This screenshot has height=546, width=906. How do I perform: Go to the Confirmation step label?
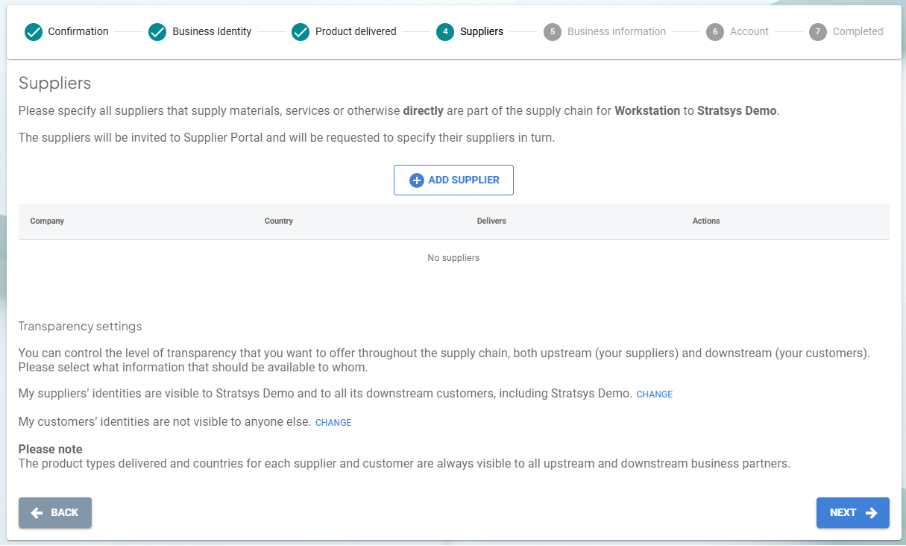pyautogui.click(x=78, y=32)
